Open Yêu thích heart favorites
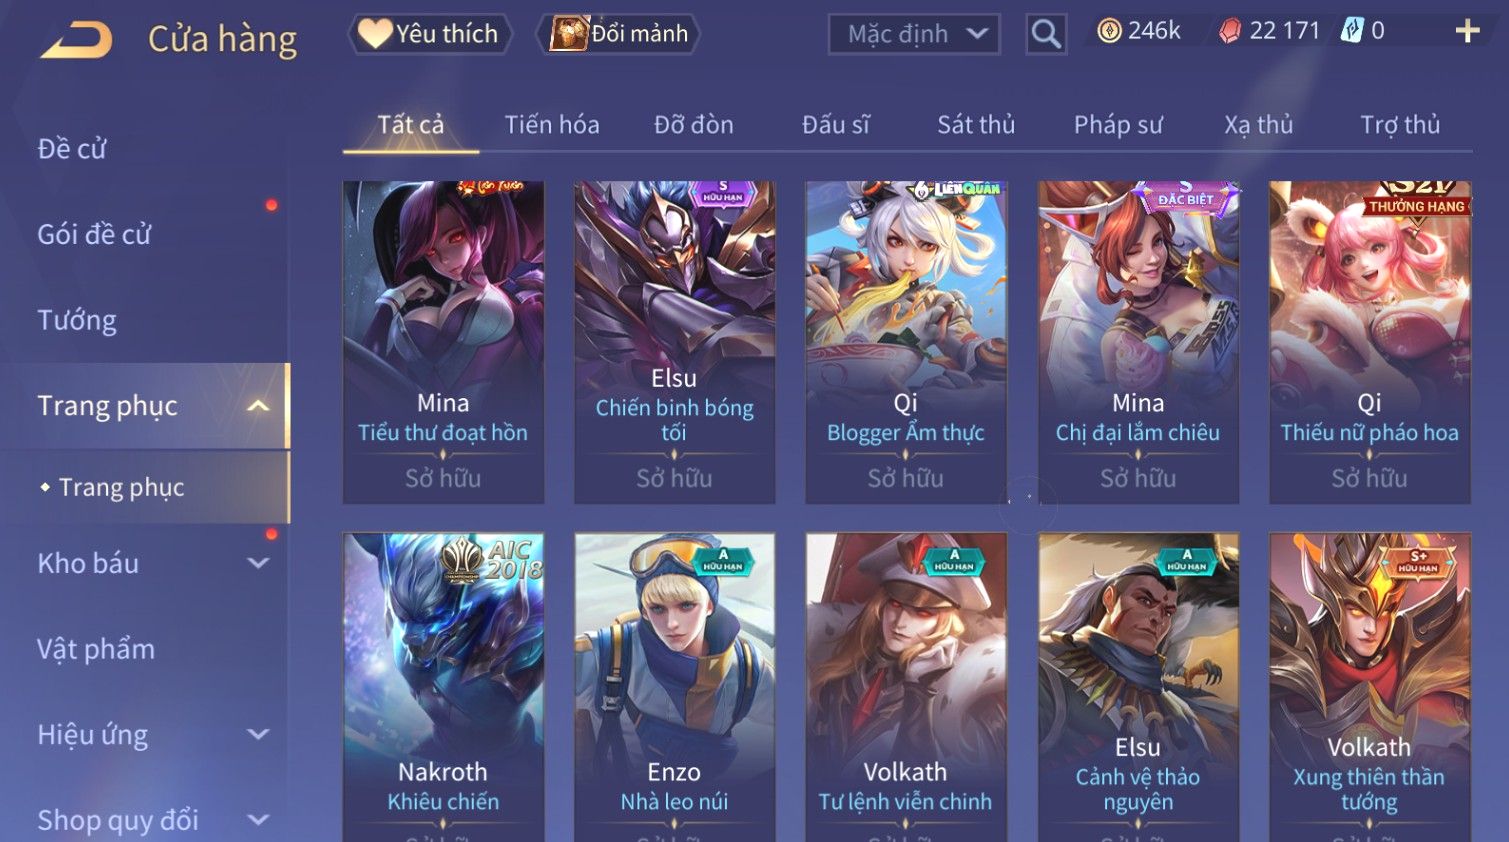 tap(430, 34)
